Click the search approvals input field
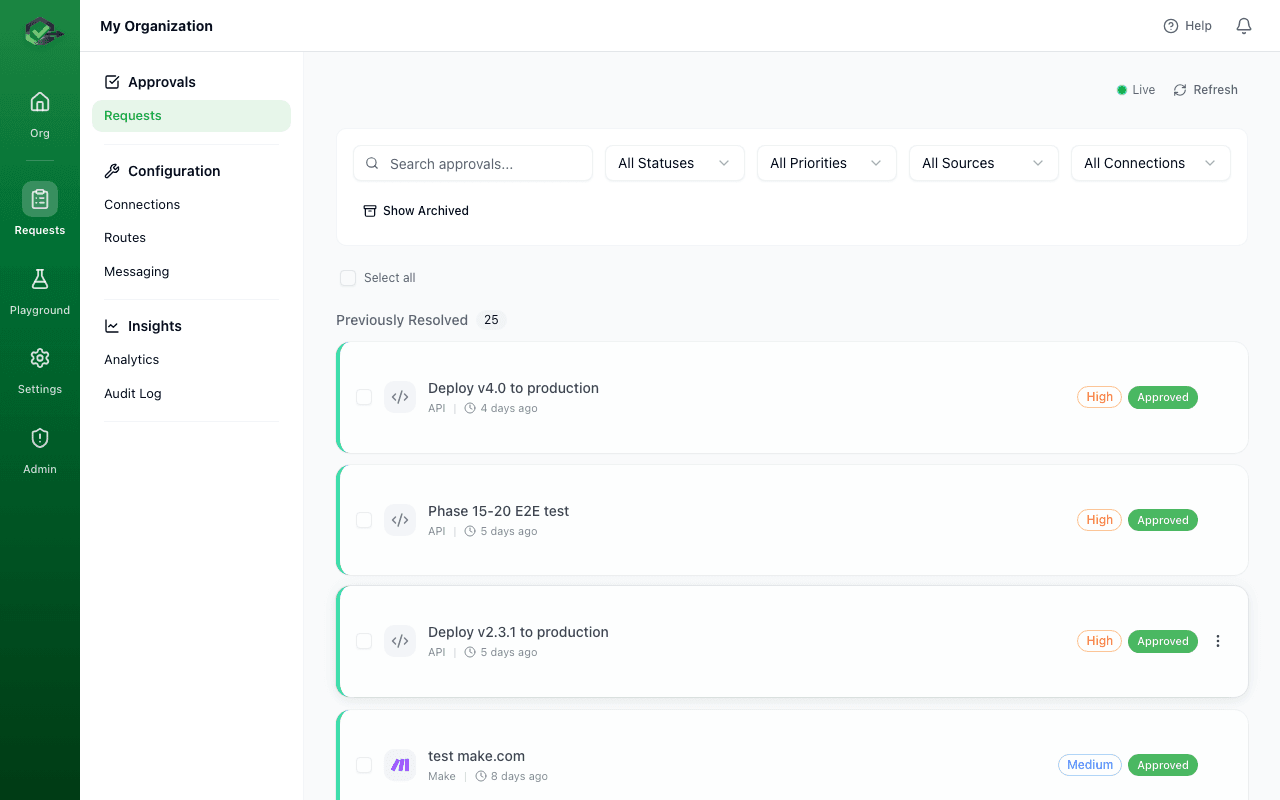The height and width of the screenshot is (800, 1280). [x=473, y=162]
